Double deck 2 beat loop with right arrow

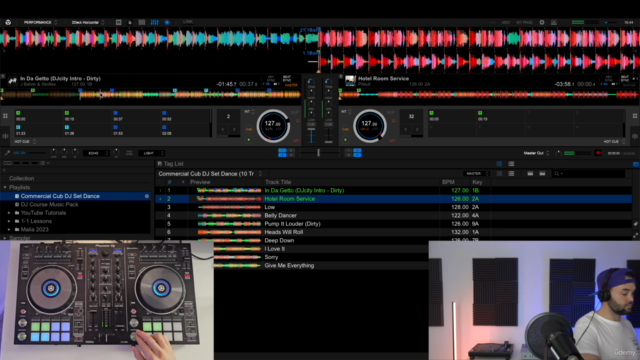(x=417, y=129)
